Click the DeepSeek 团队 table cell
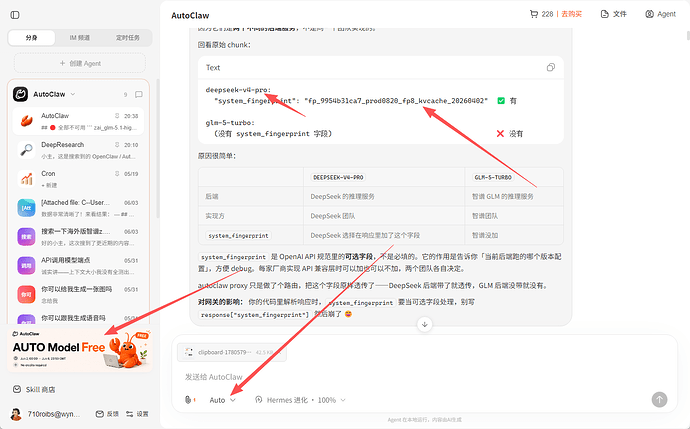Viewport: 690px width, 429px height. tap(333, 216)
